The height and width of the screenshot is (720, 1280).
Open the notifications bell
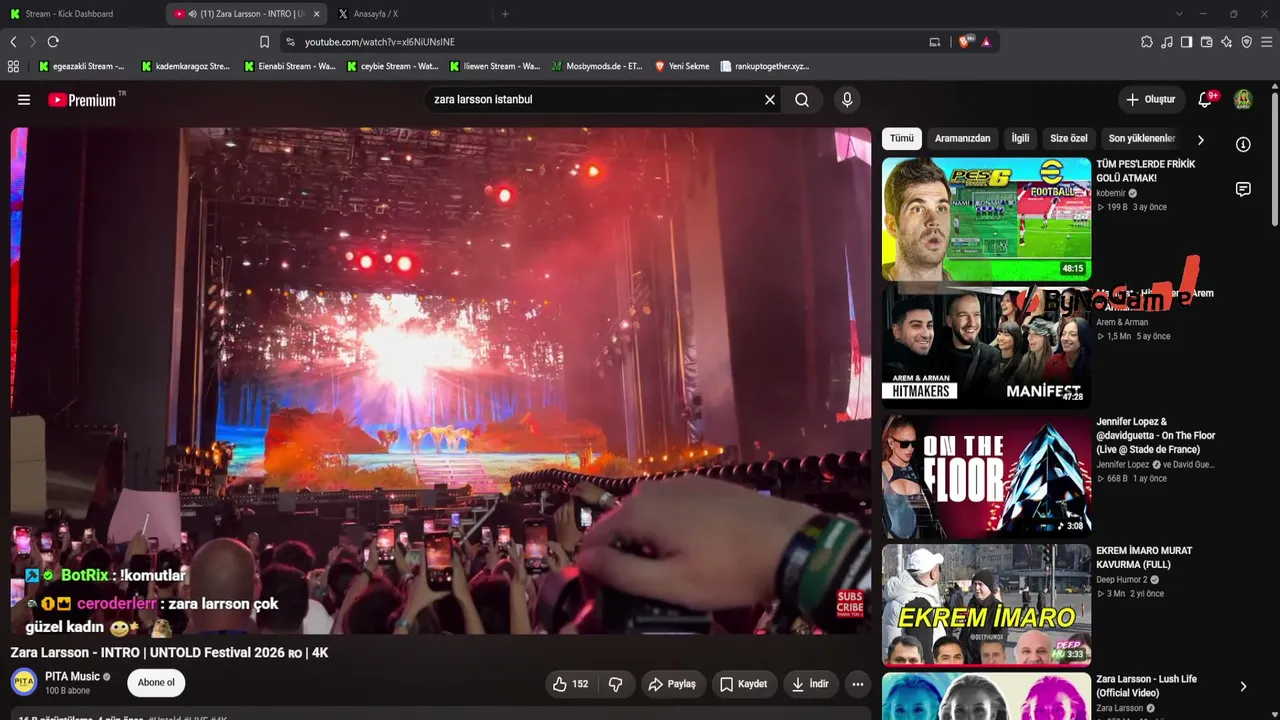[x=1206, y=100]
